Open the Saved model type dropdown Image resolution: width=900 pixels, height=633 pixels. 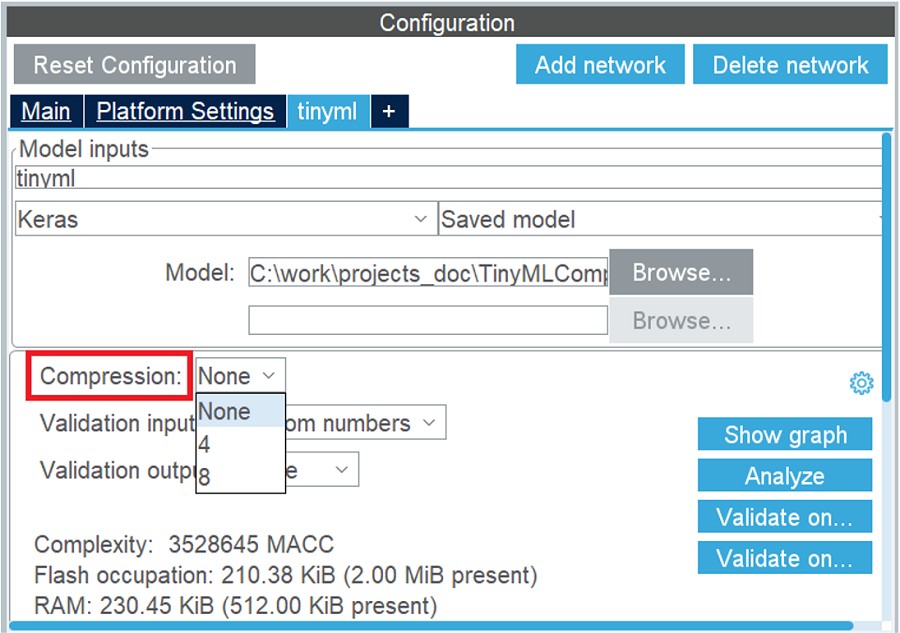[x=660, y=219]
